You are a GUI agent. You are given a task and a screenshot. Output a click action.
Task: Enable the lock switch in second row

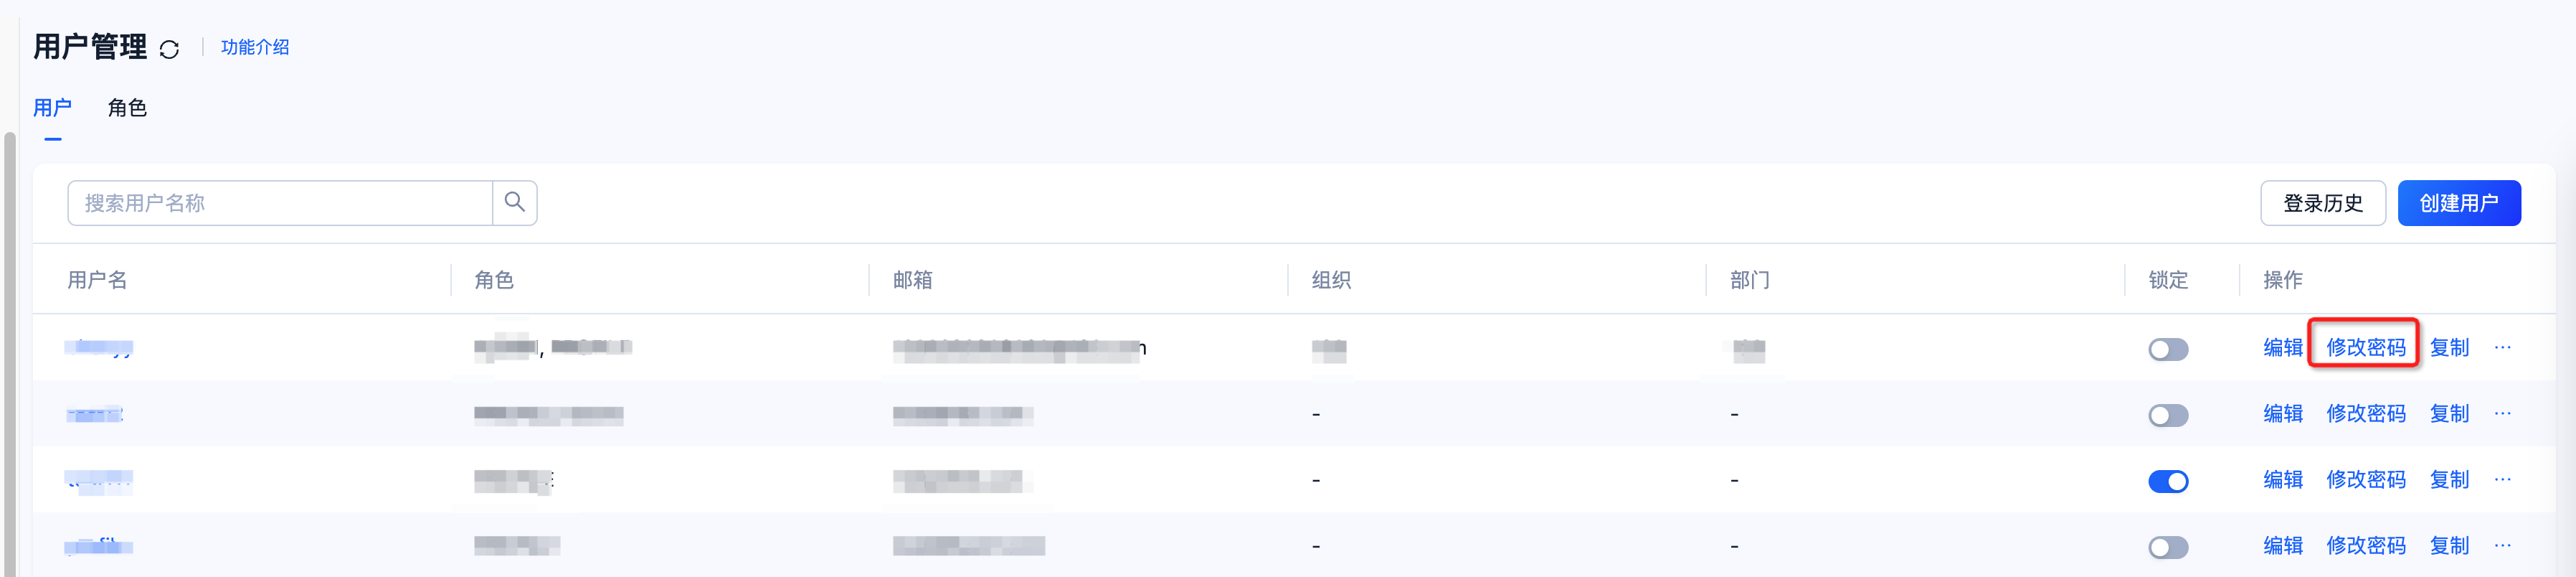[2168, 415]
